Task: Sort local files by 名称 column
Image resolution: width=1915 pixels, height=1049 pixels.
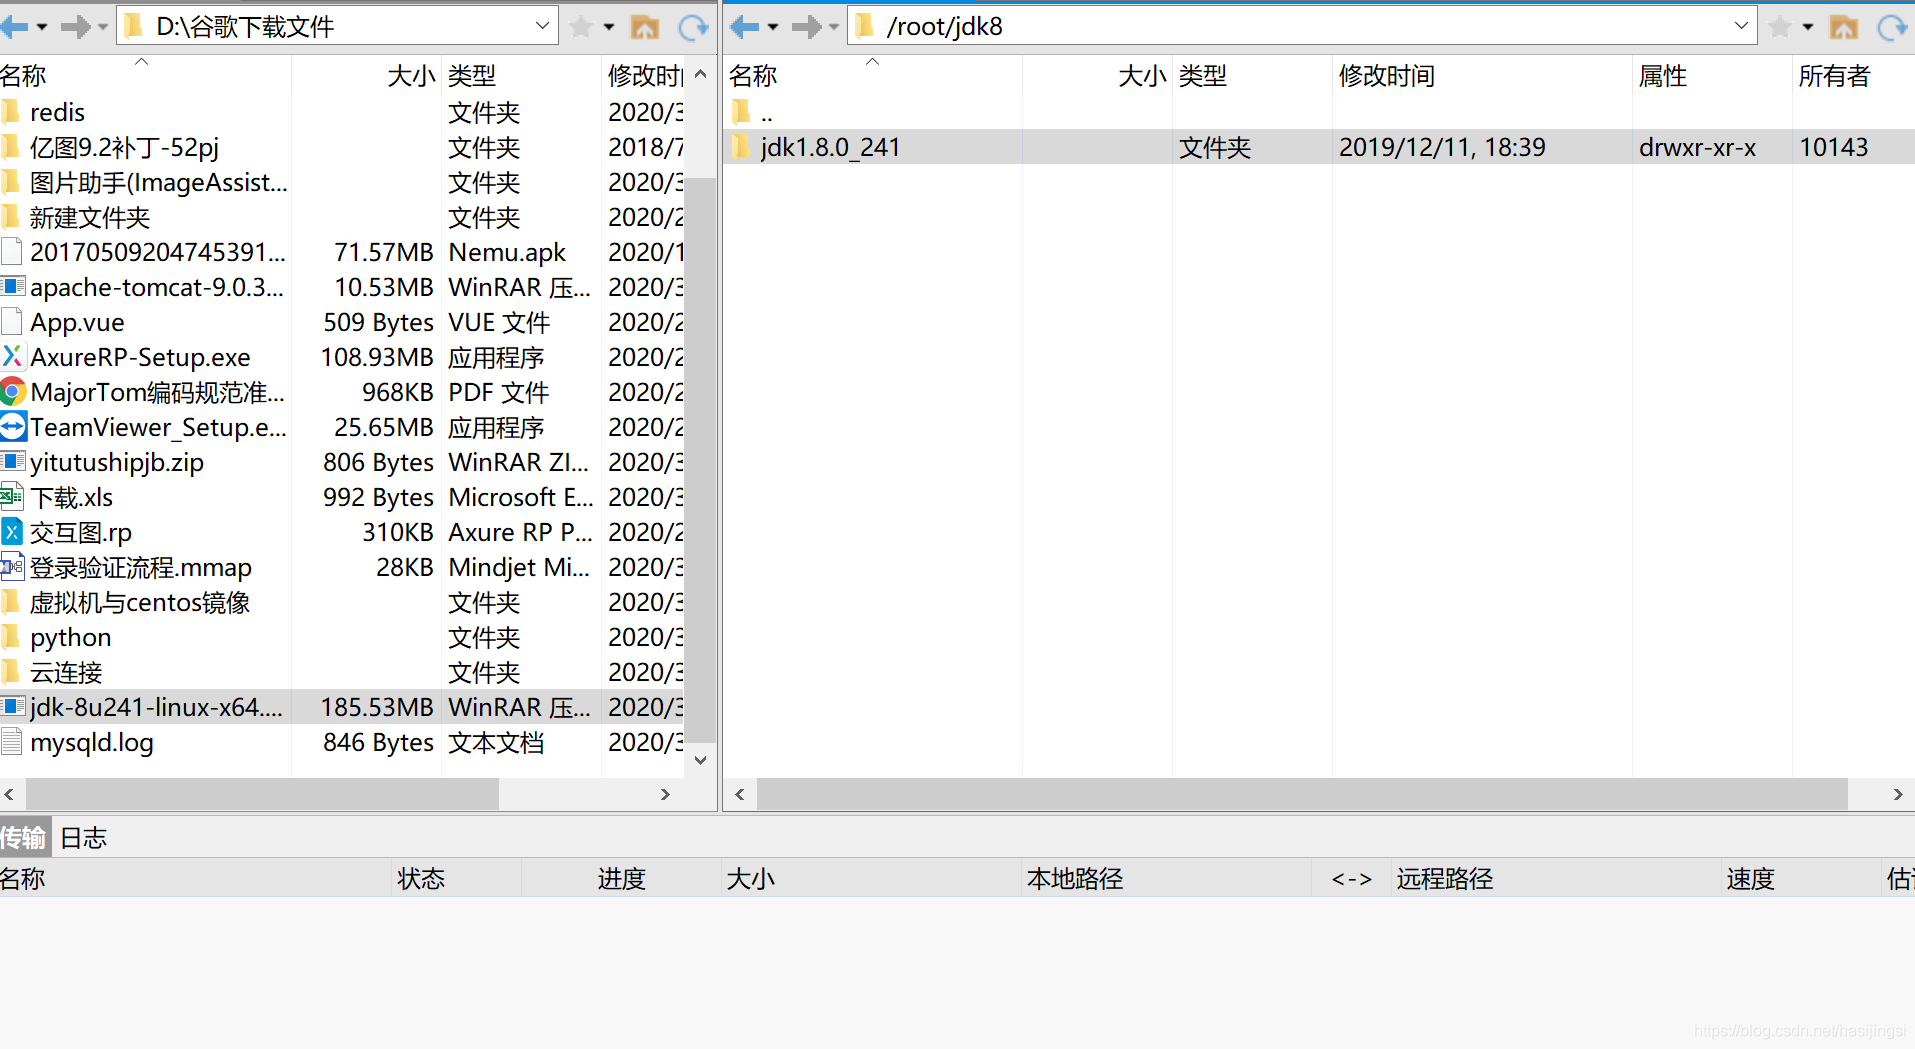Action: [145, 76]
